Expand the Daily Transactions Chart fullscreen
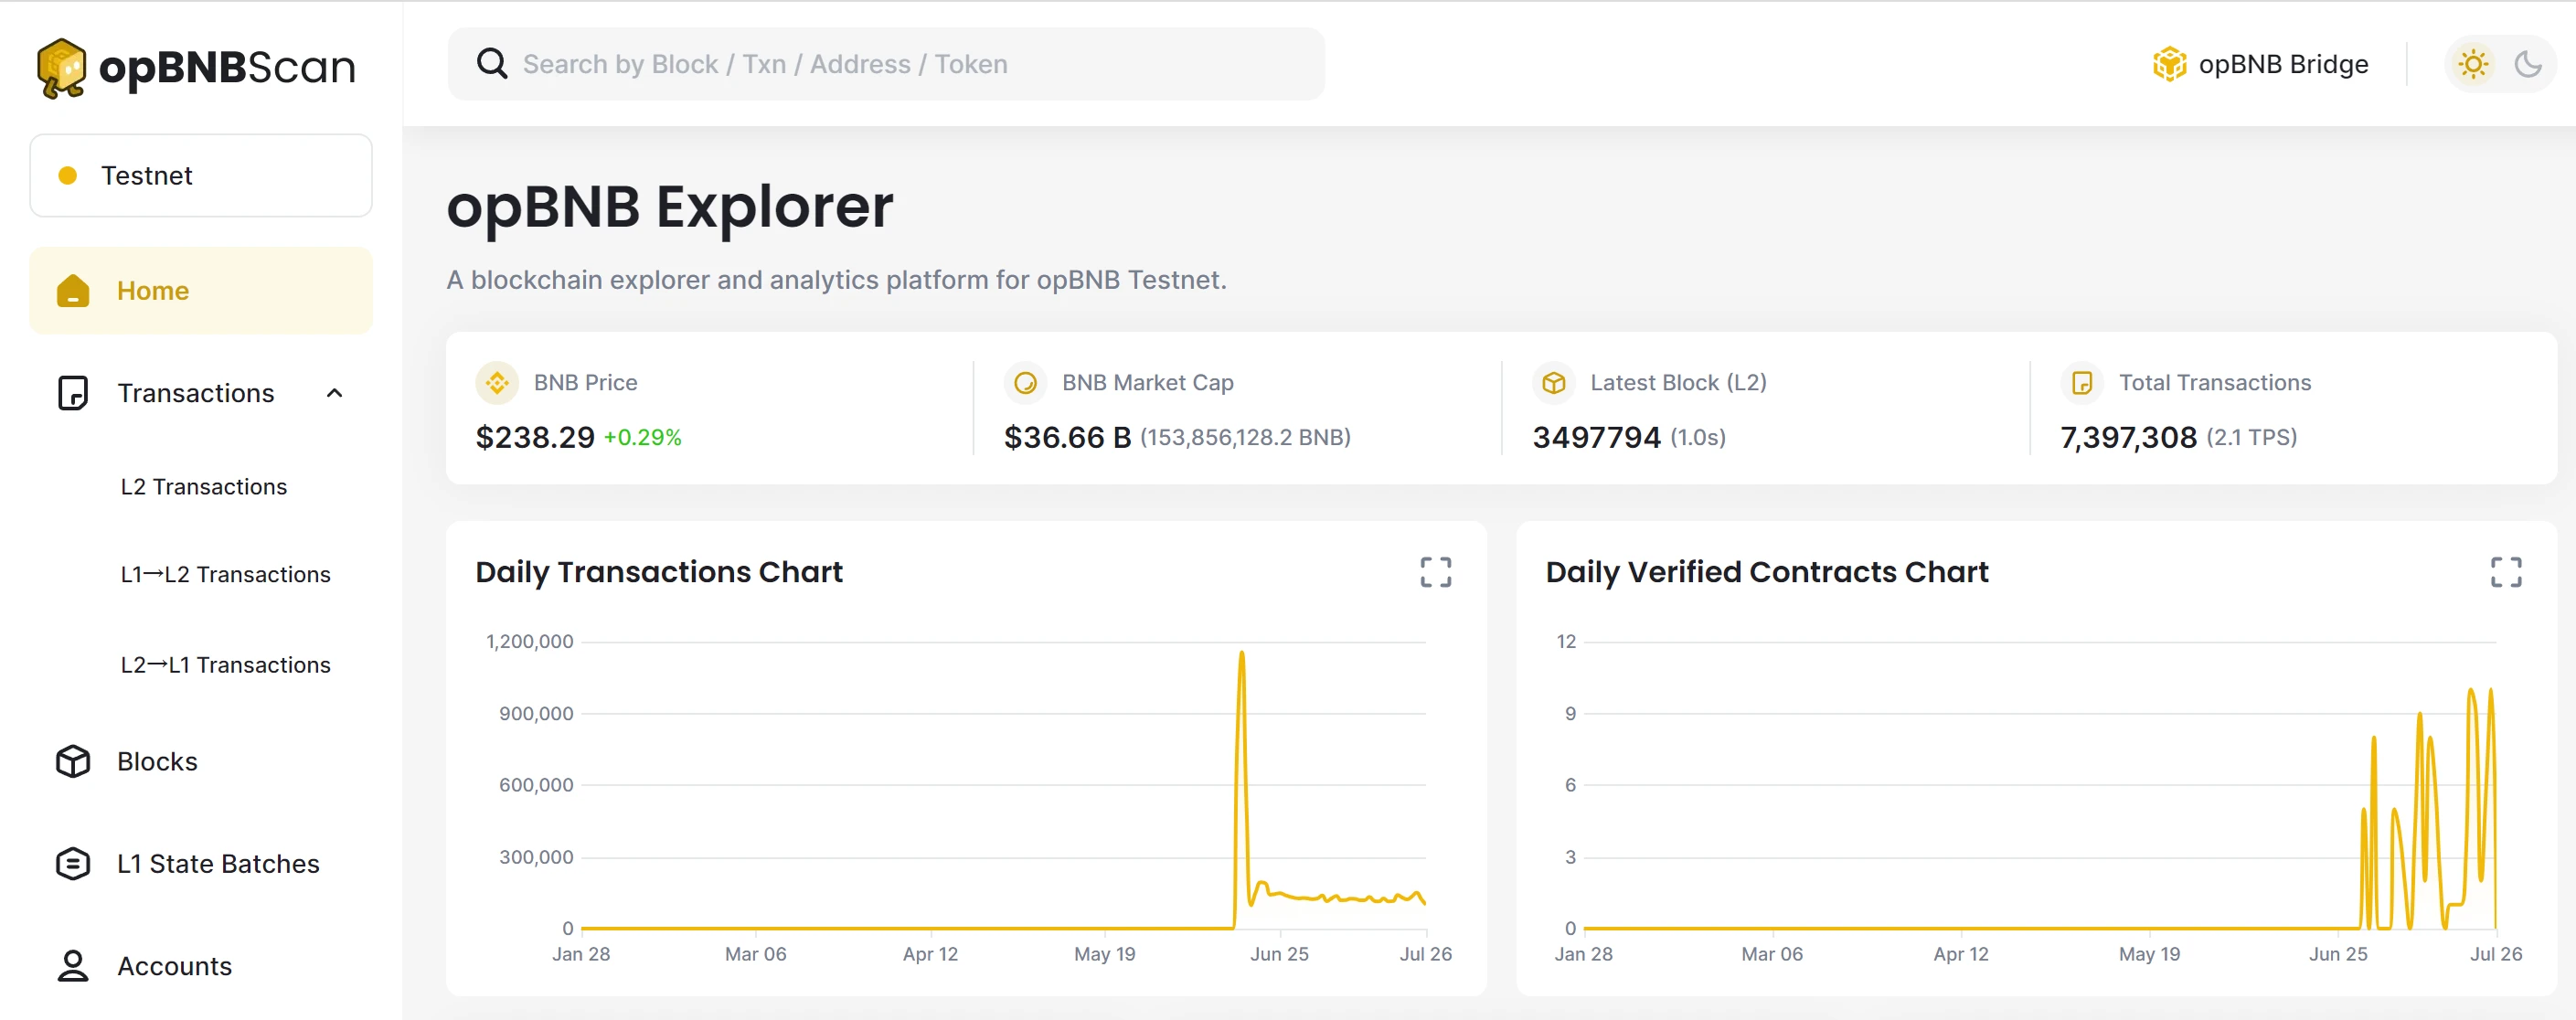This screenshot has width=2576, height=1020. point(1435,572)
